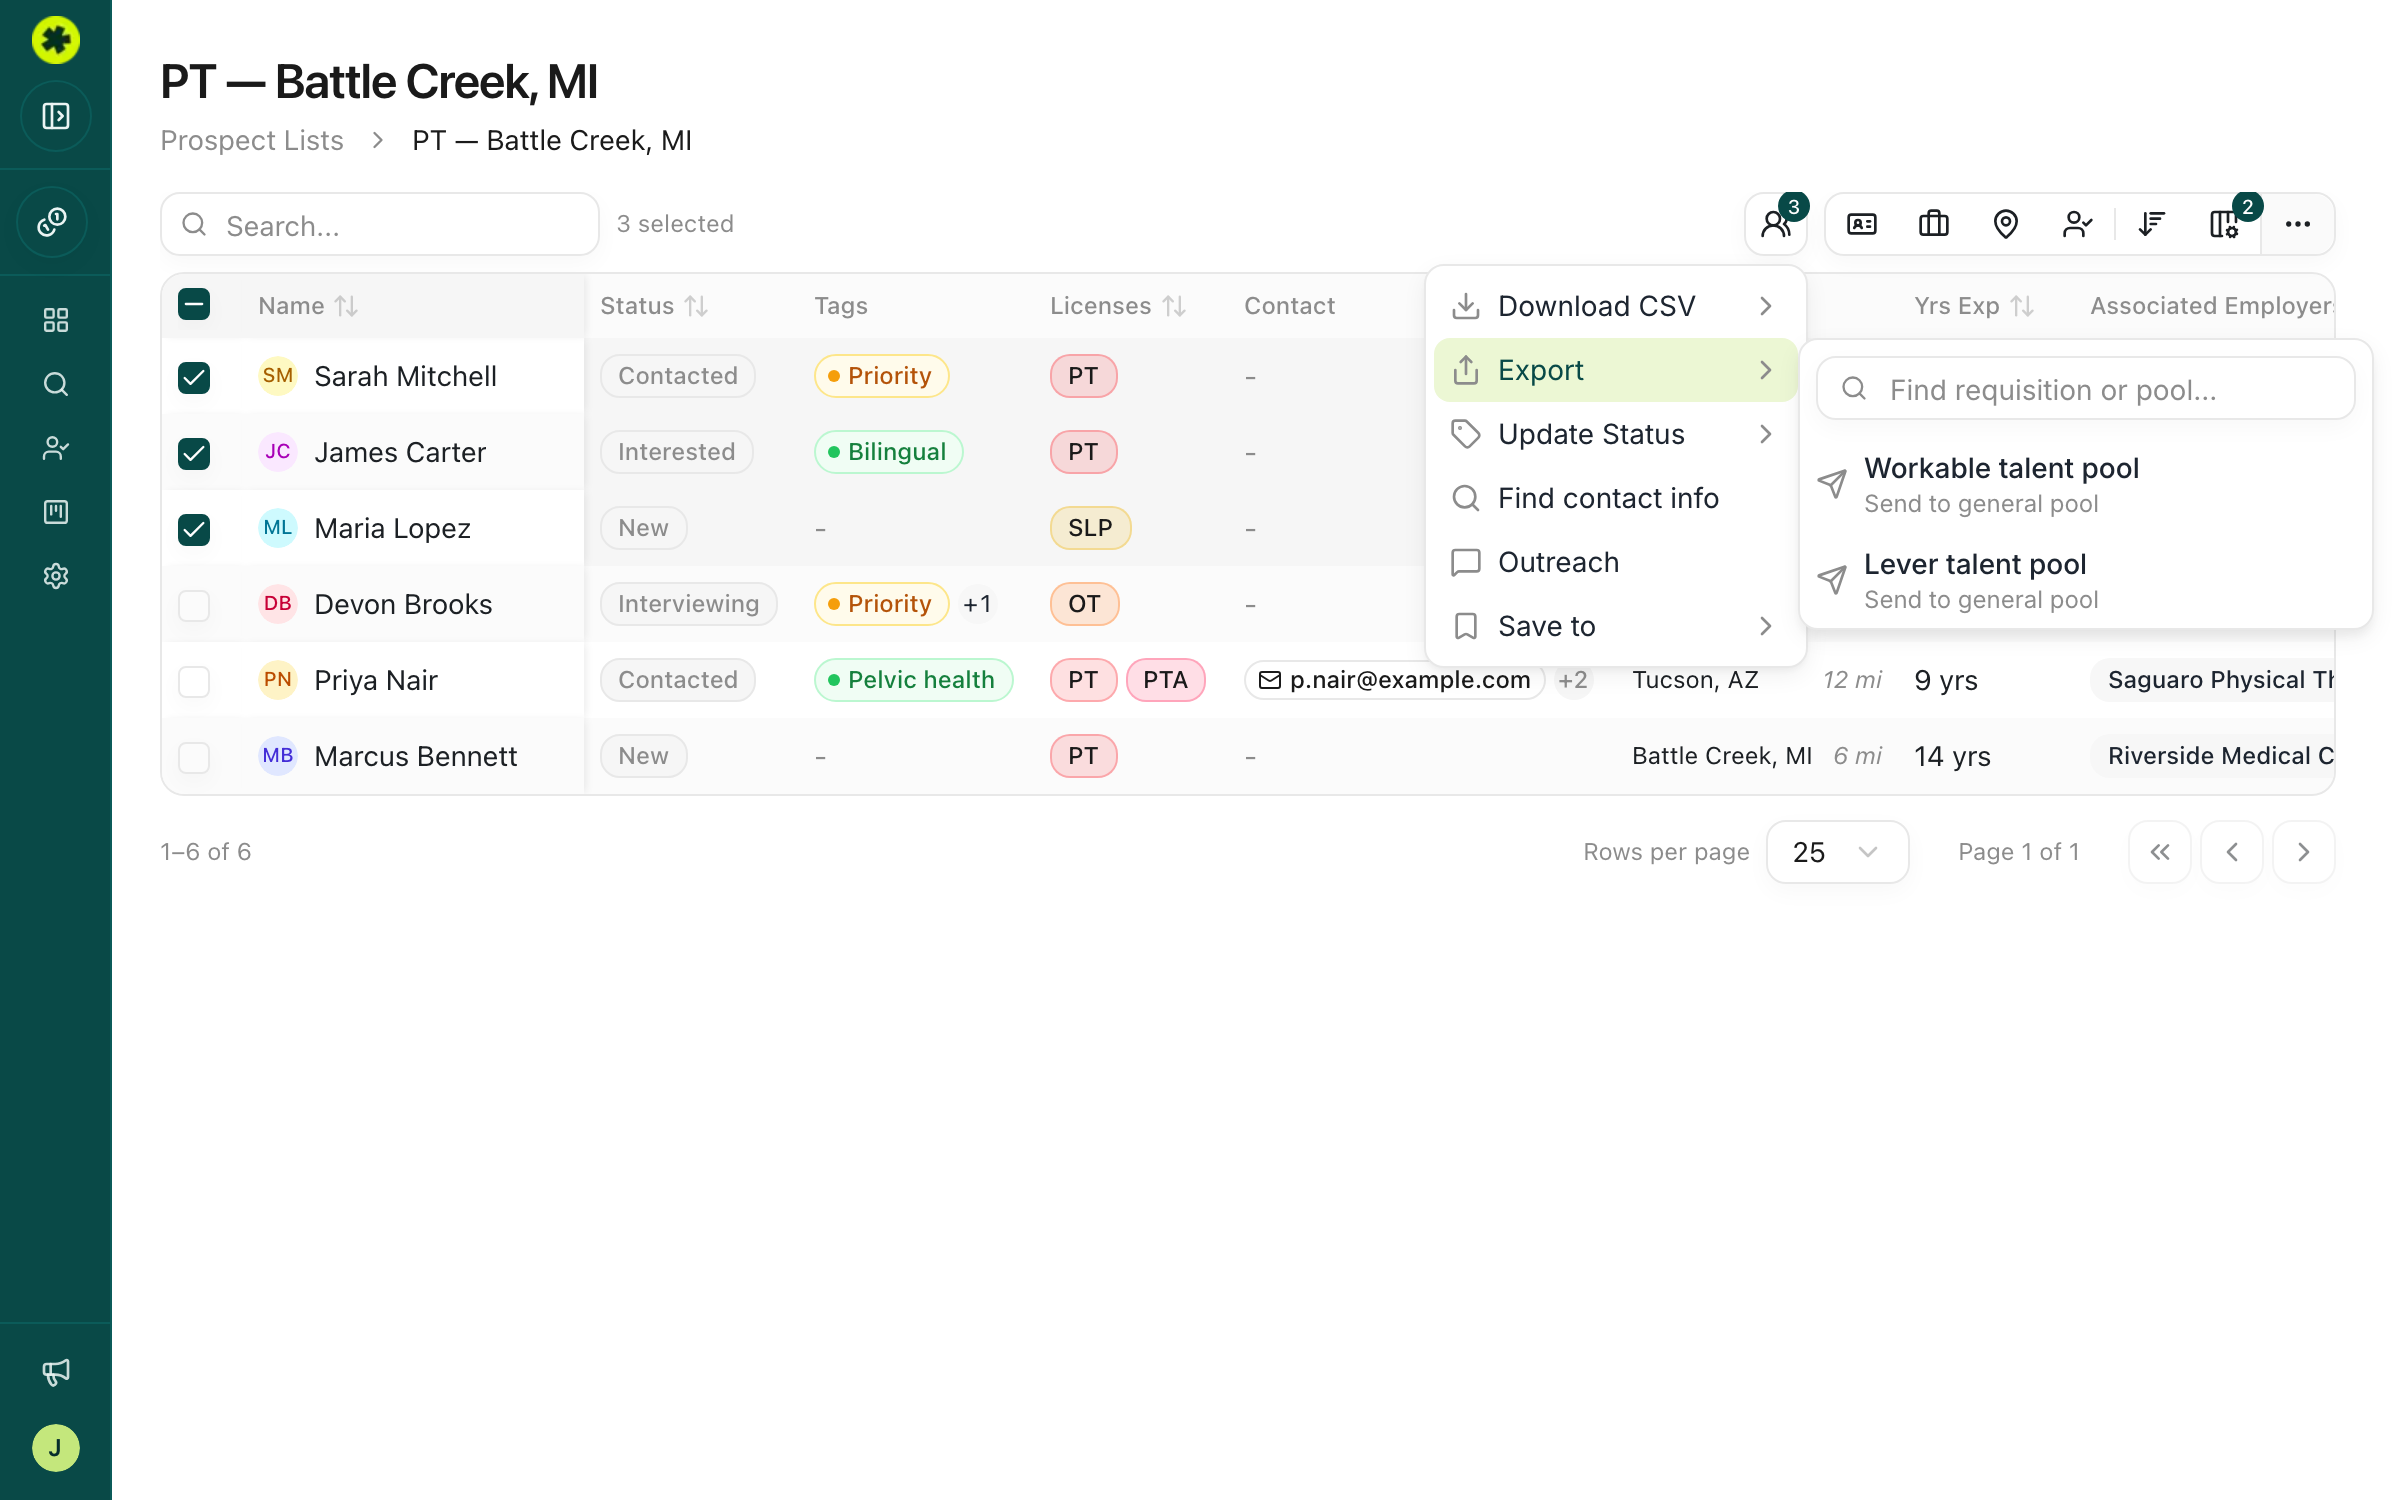The image size is (2400, 1500).
Task: Expand Devon Brooks's +1 tags
Action: click(977, 604)
